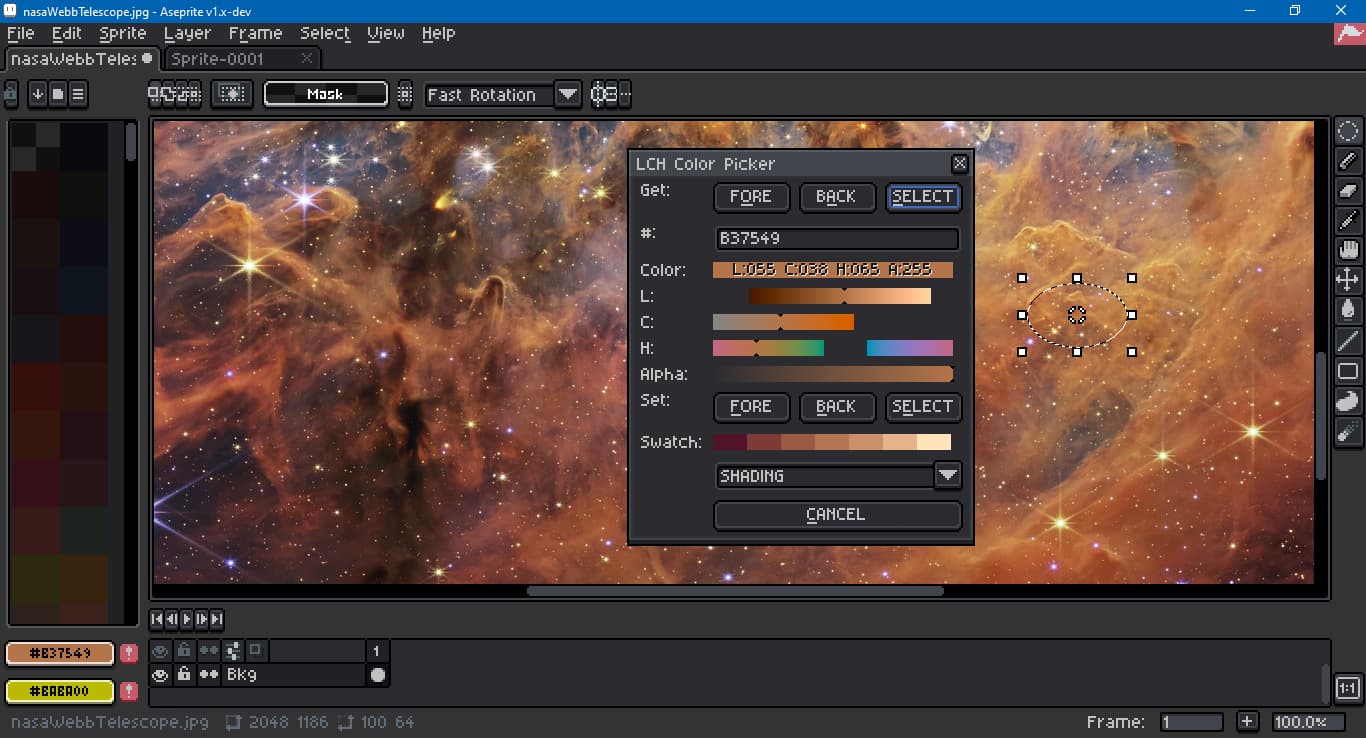Image resolution: width=1366 pixels, height=738 pixels.
Task: Click Get SELECT button in color picker
Action: click(x=922, y=197)
